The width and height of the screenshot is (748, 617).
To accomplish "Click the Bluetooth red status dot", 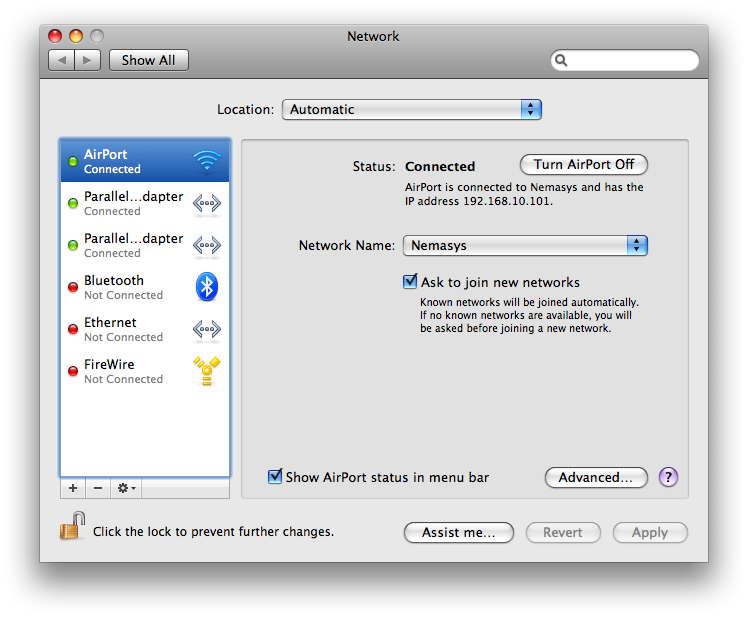I will [x=73, y=287].
